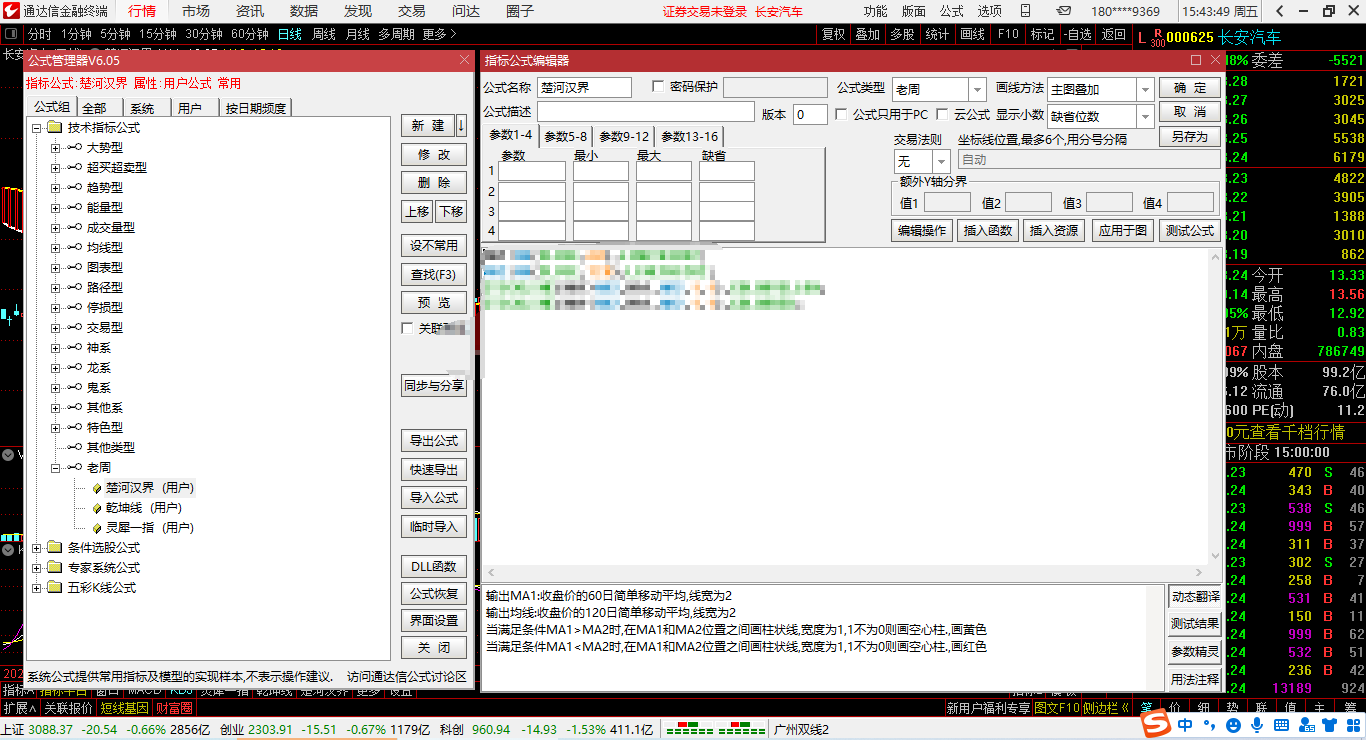Click the first row 参数 name field
Viewport: 1366px width, 740px height.
pos(533,171)
